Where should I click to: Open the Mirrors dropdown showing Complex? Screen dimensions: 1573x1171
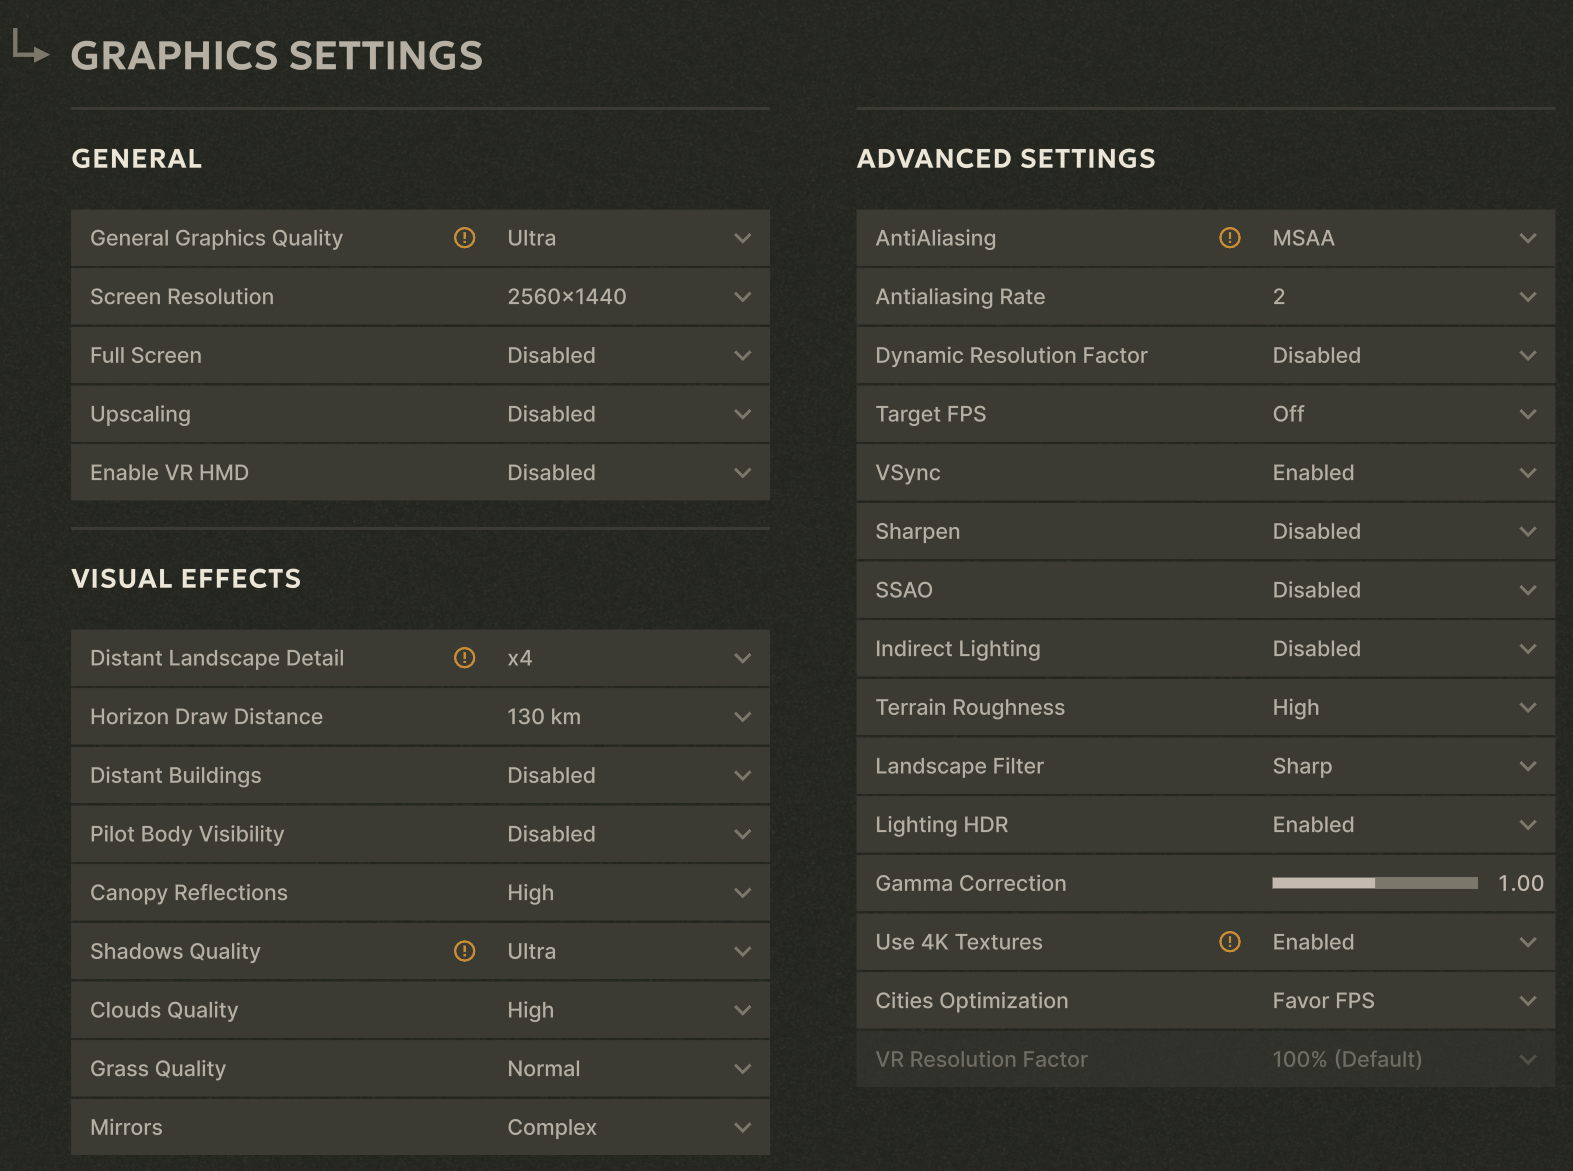point(630,1127)
